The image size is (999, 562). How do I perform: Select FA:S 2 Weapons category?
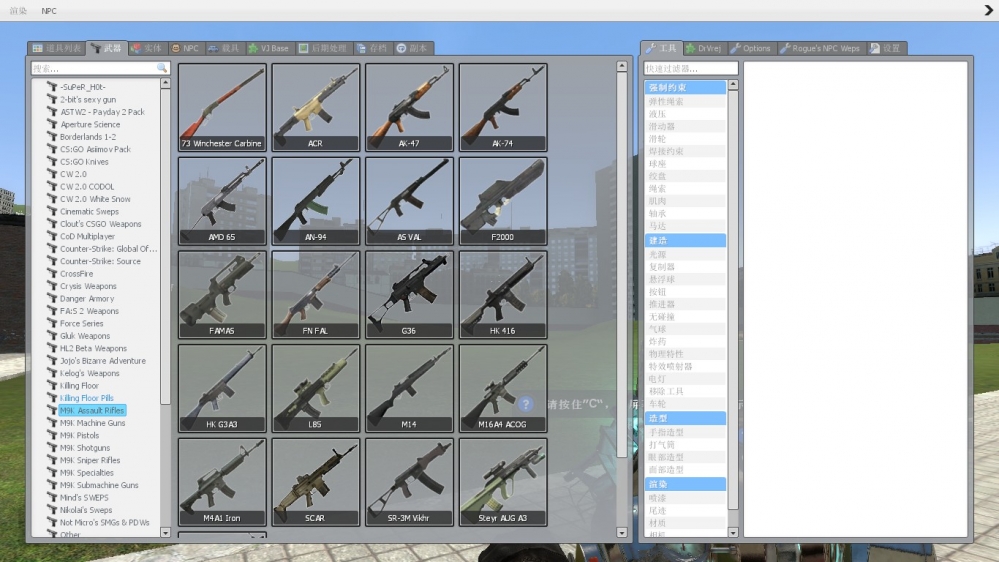click(x=89, y=311)
